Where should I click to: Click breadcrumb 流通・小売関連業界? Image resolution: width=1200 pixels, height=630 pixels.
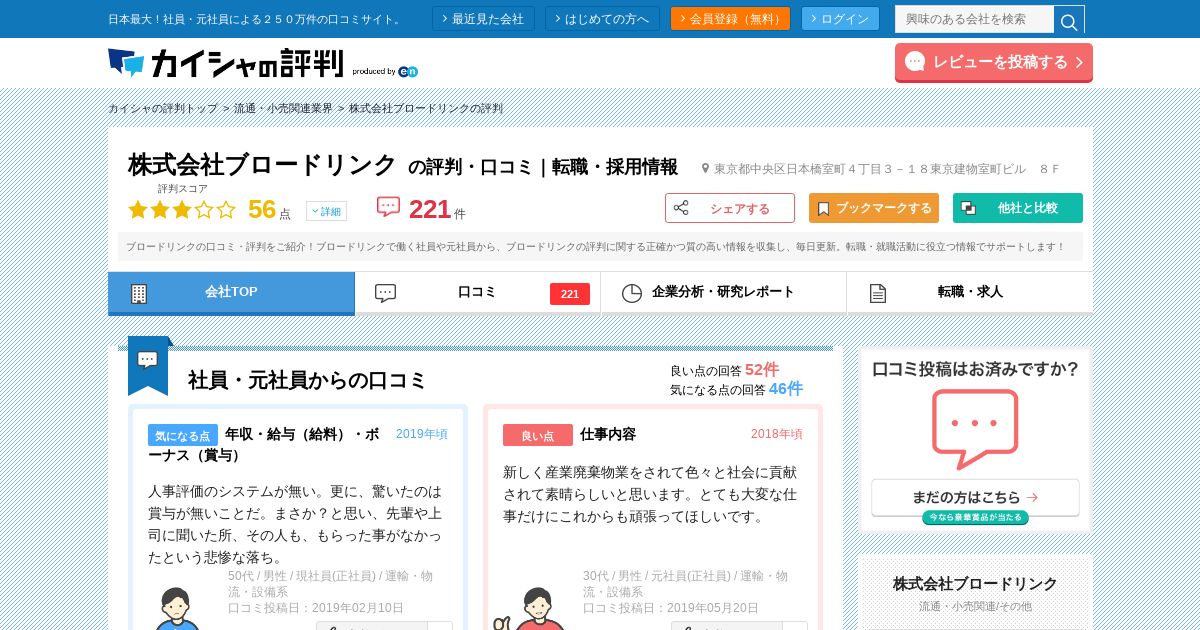[x=283, y=108]
